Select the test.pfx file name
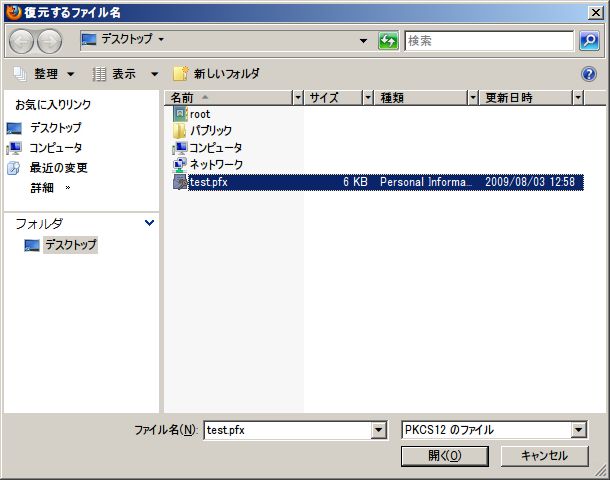Screen dimensions: 610x480 [x=208, y=182]
